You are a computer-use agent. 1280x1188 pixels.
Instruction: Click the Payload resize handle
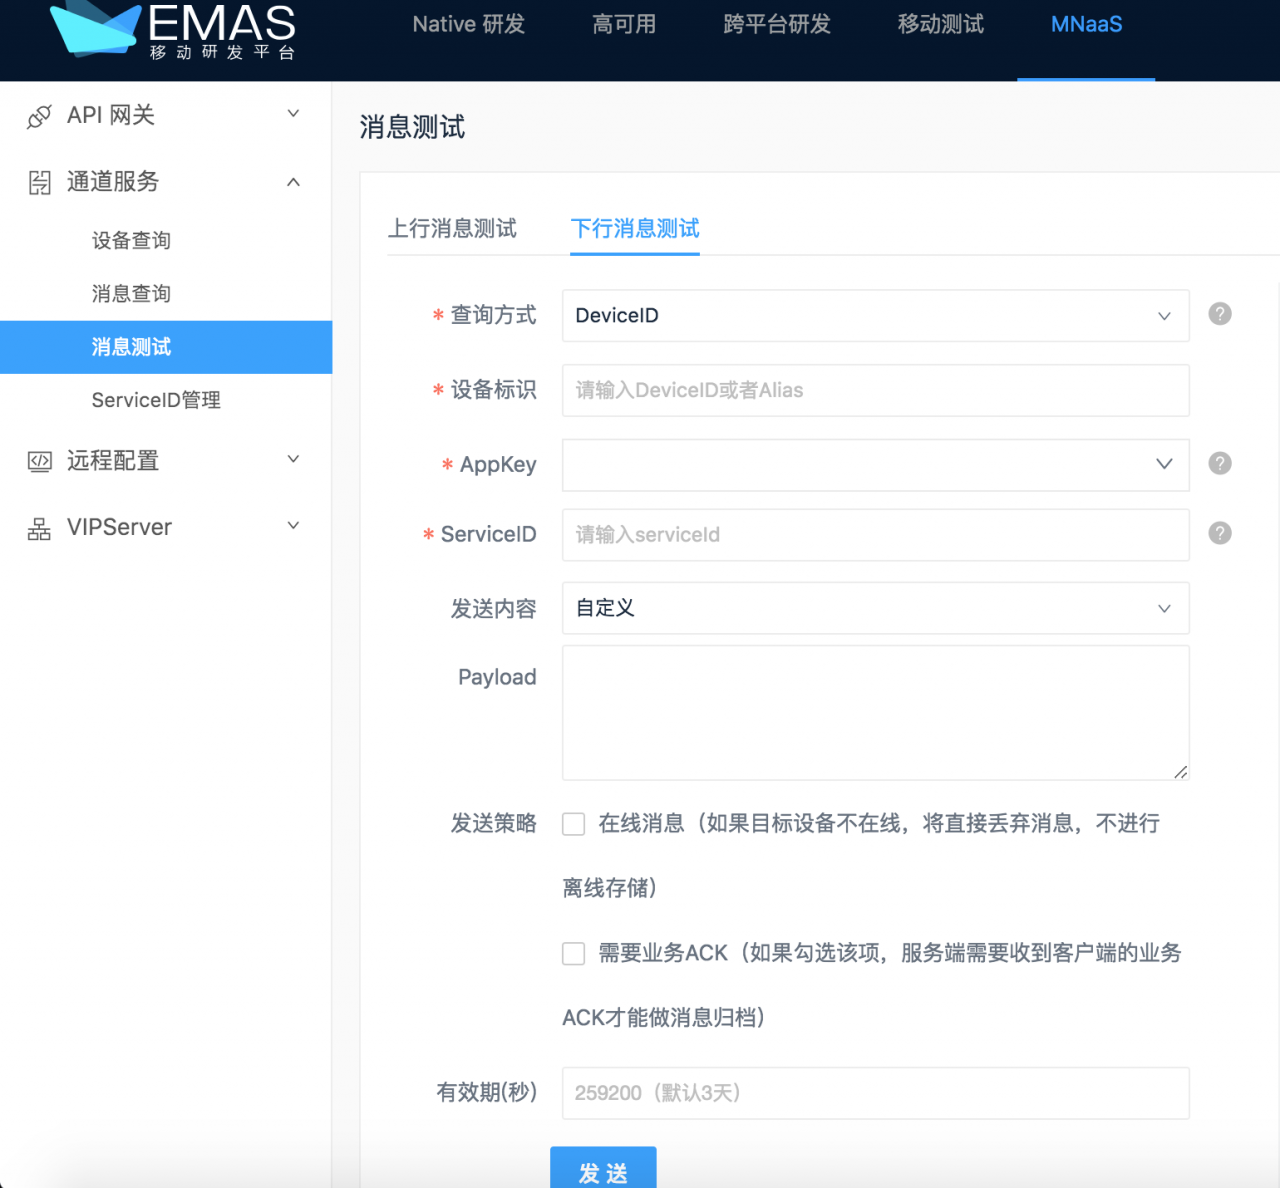(1181, 771)
